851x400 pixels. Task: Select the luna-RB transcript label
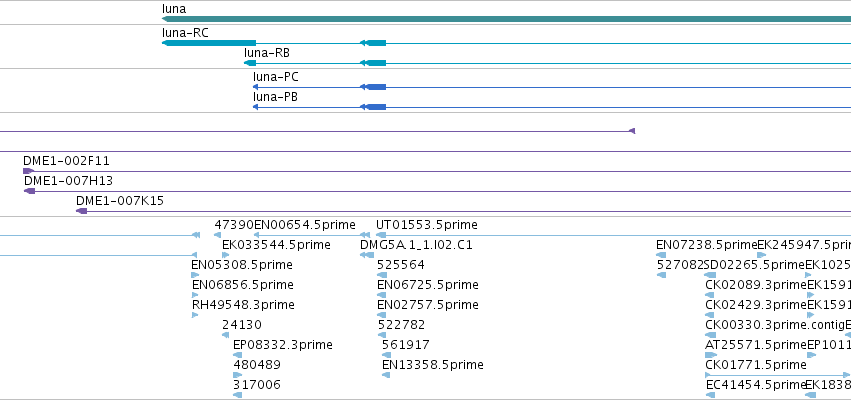(x=266, y=53)
